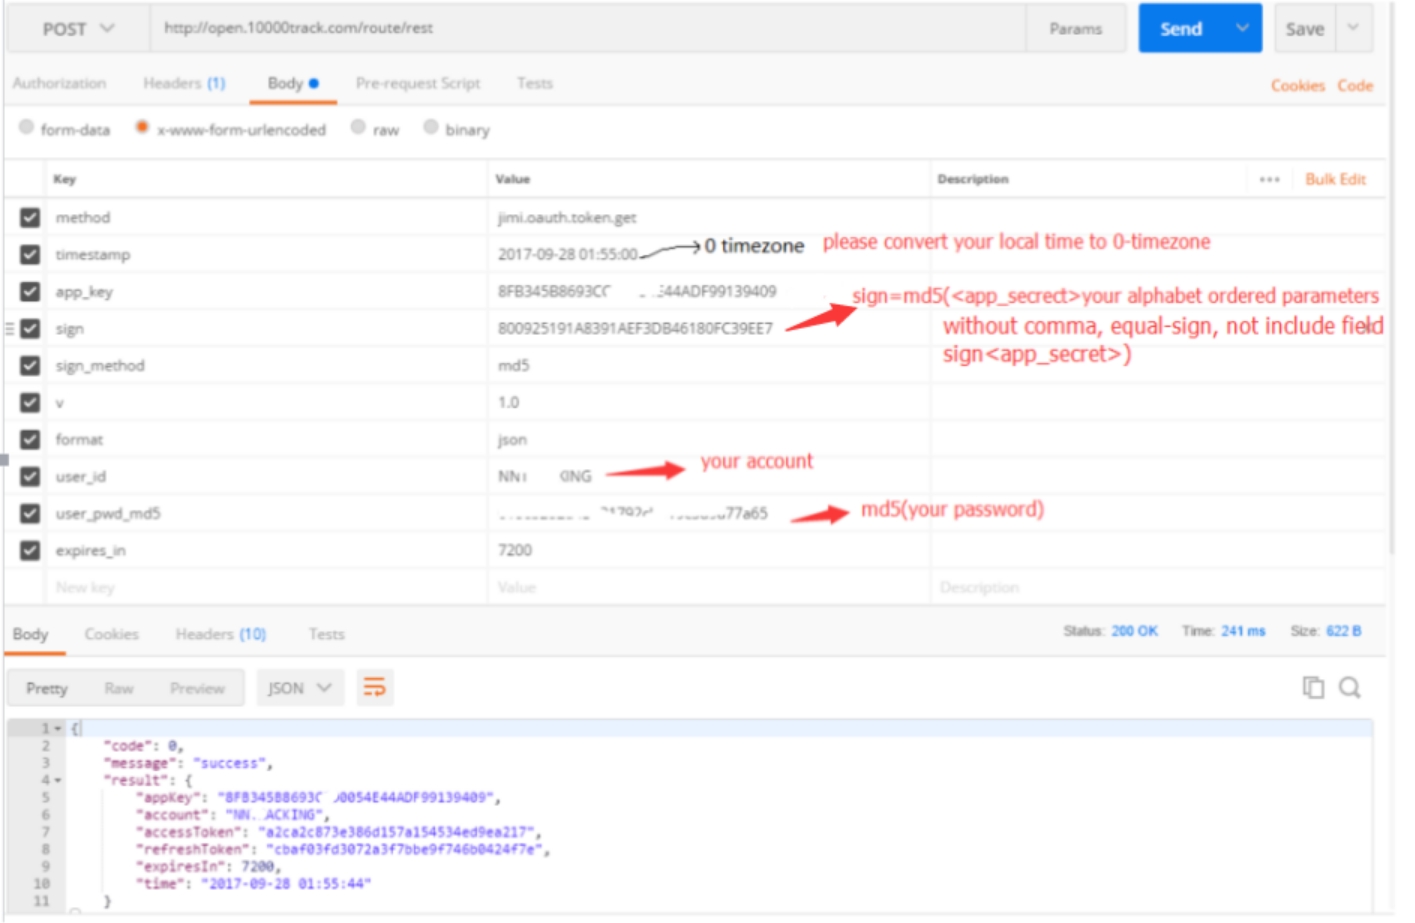Image resolution: width=1415 pixels, height=923 pixels.
Task: Uncheck the app_key parameter row
Action: [30, 292]
